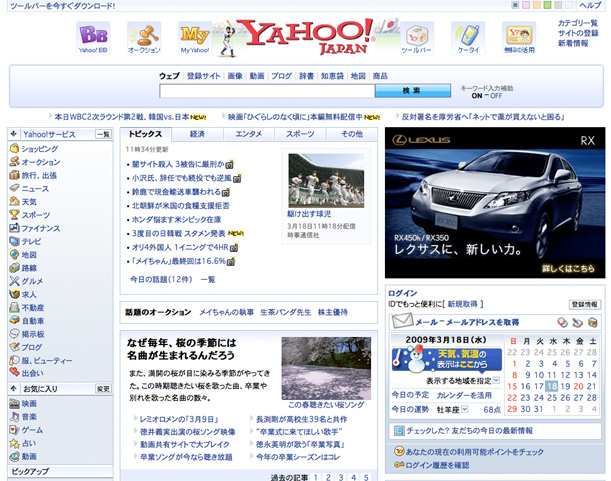Click the 旅行、出張 suitcase icon
The image size is (611, 481).
point(14,175)
